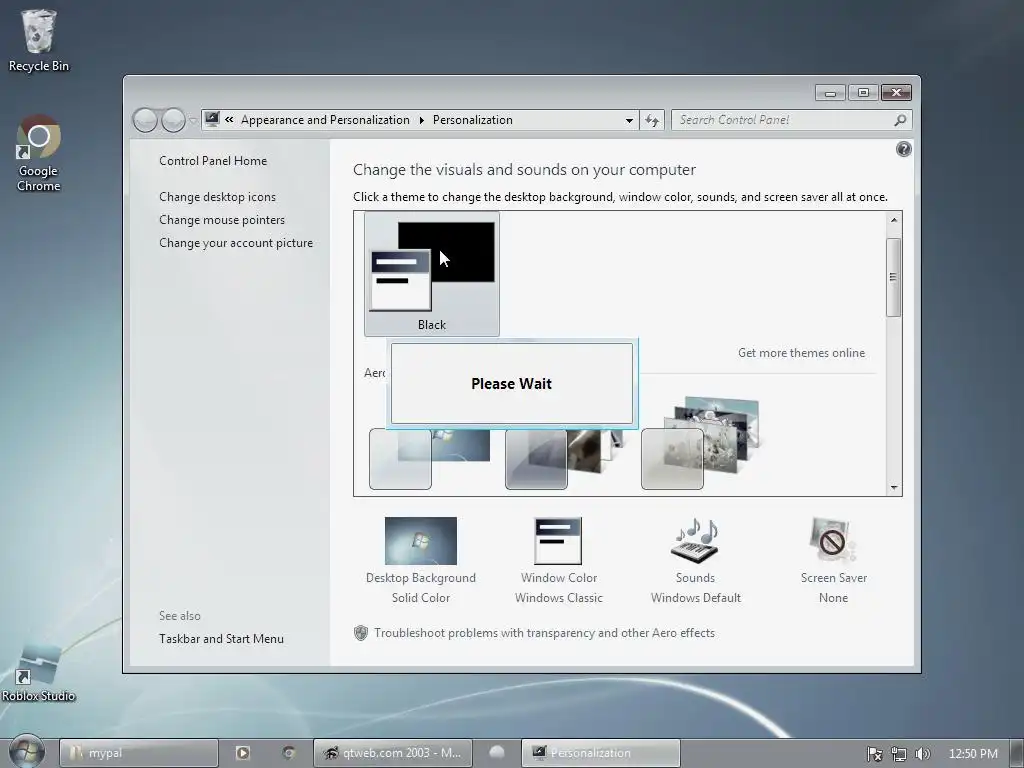
Task: Click the Control Panel address bar icon
Action: point(212,120)
